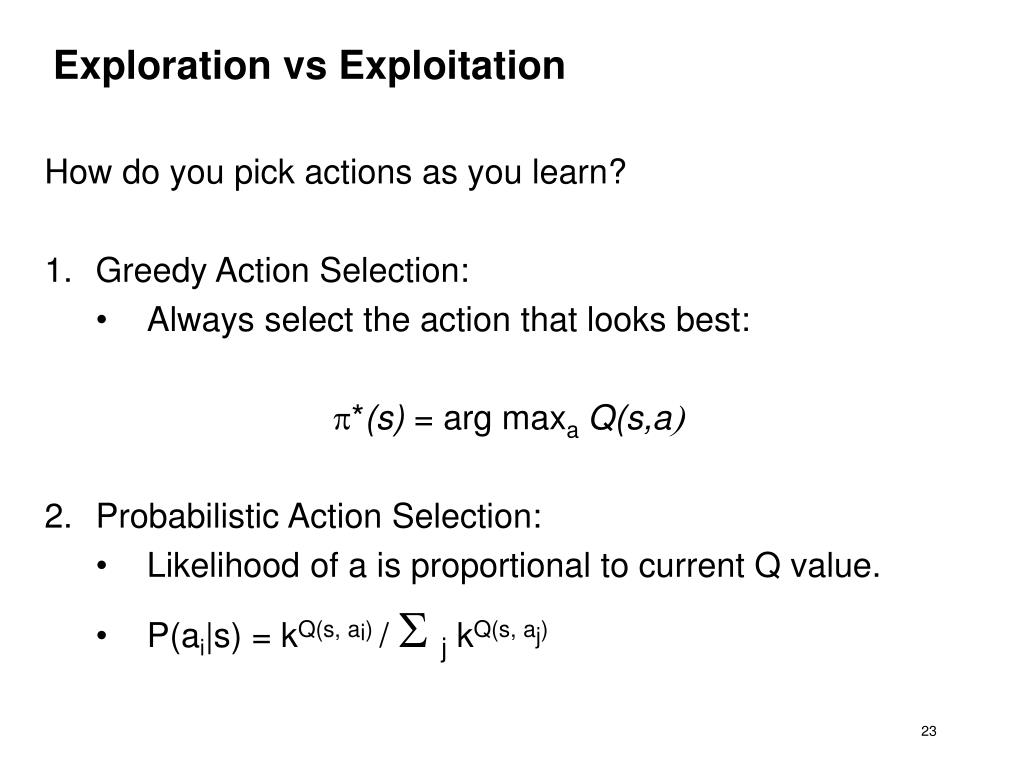
Task: Click Q(s,a) in the greedy formula
Action: click(637, 419)
